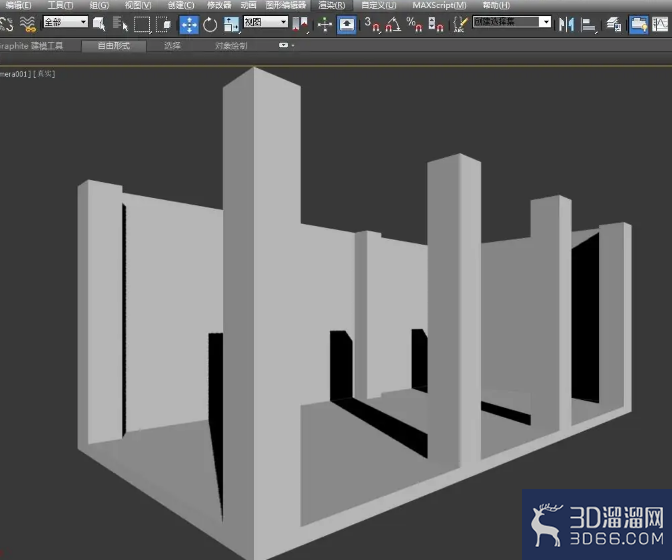Switch to the 选择 ribbon tab
This screenshot has height=560, width=672.
pyautogui.click(x=172, y=46)
